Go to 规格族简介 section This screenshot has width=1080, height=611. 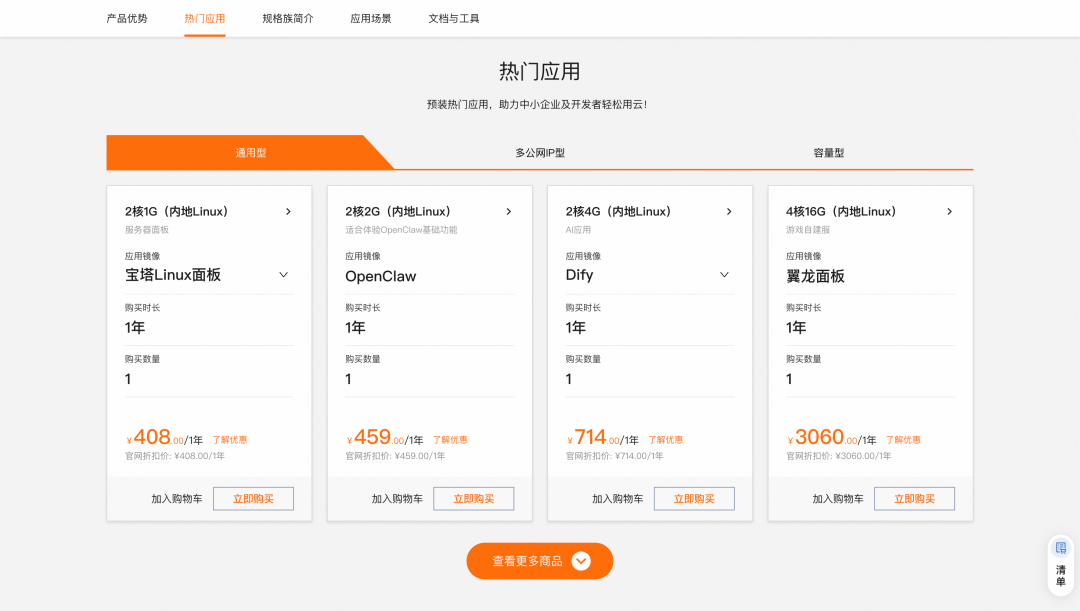pyautogui.click(x=288, y=19)
